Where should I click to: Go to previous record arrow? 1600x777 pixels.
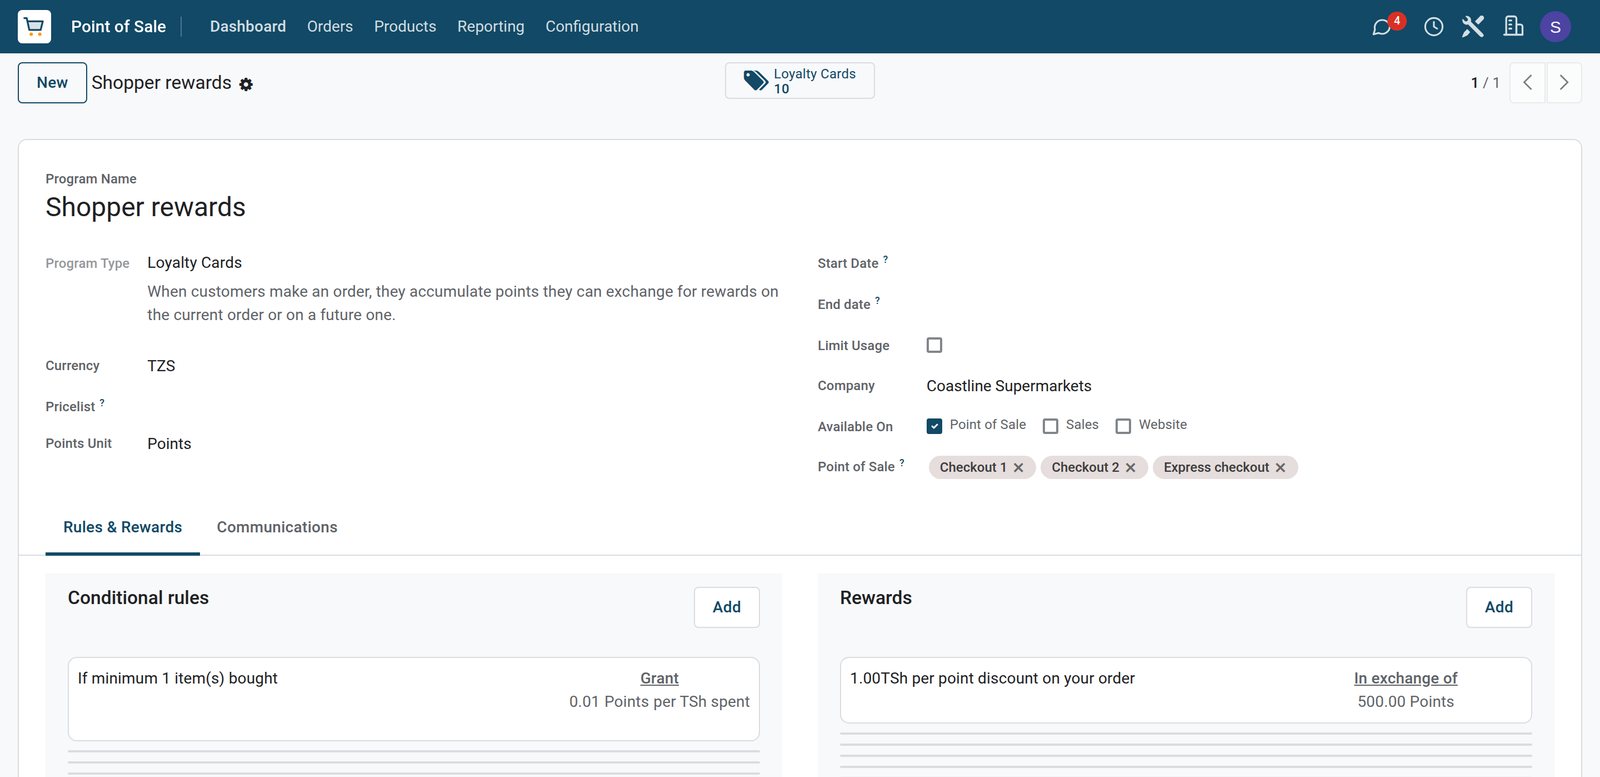point(1527,83)
